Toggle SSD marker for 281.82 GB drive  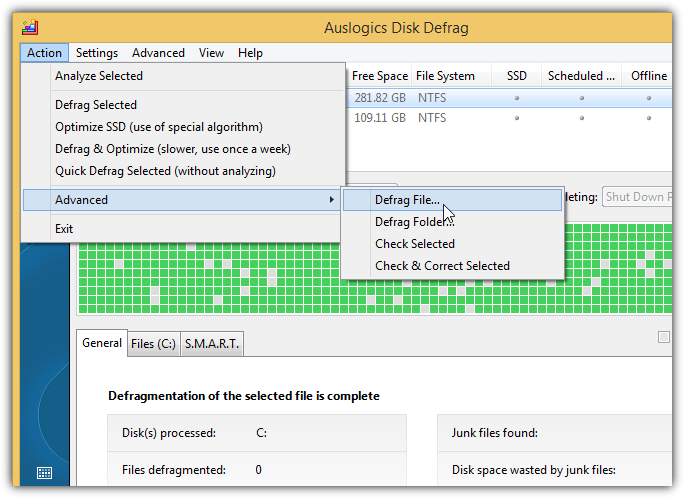[517, 98]
